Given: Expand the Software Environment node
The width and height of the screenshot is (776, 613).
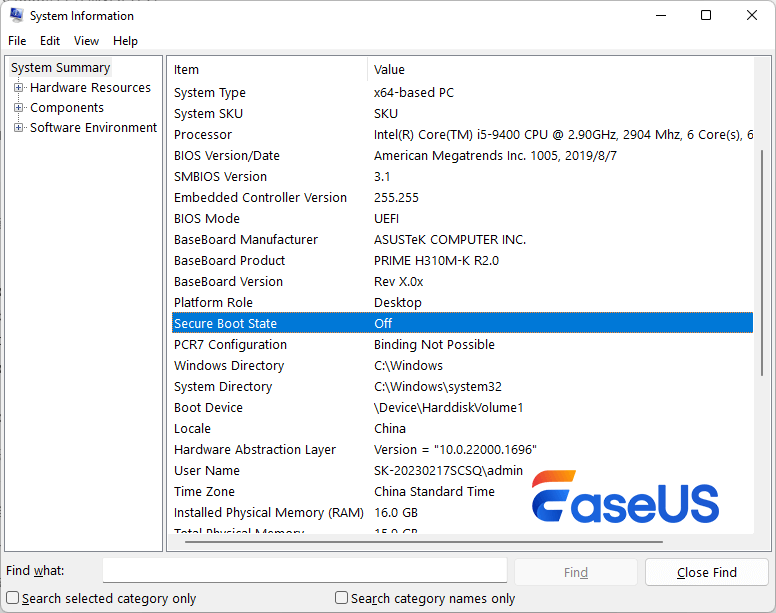Looking at the screenshot, I should coord(18,128).
